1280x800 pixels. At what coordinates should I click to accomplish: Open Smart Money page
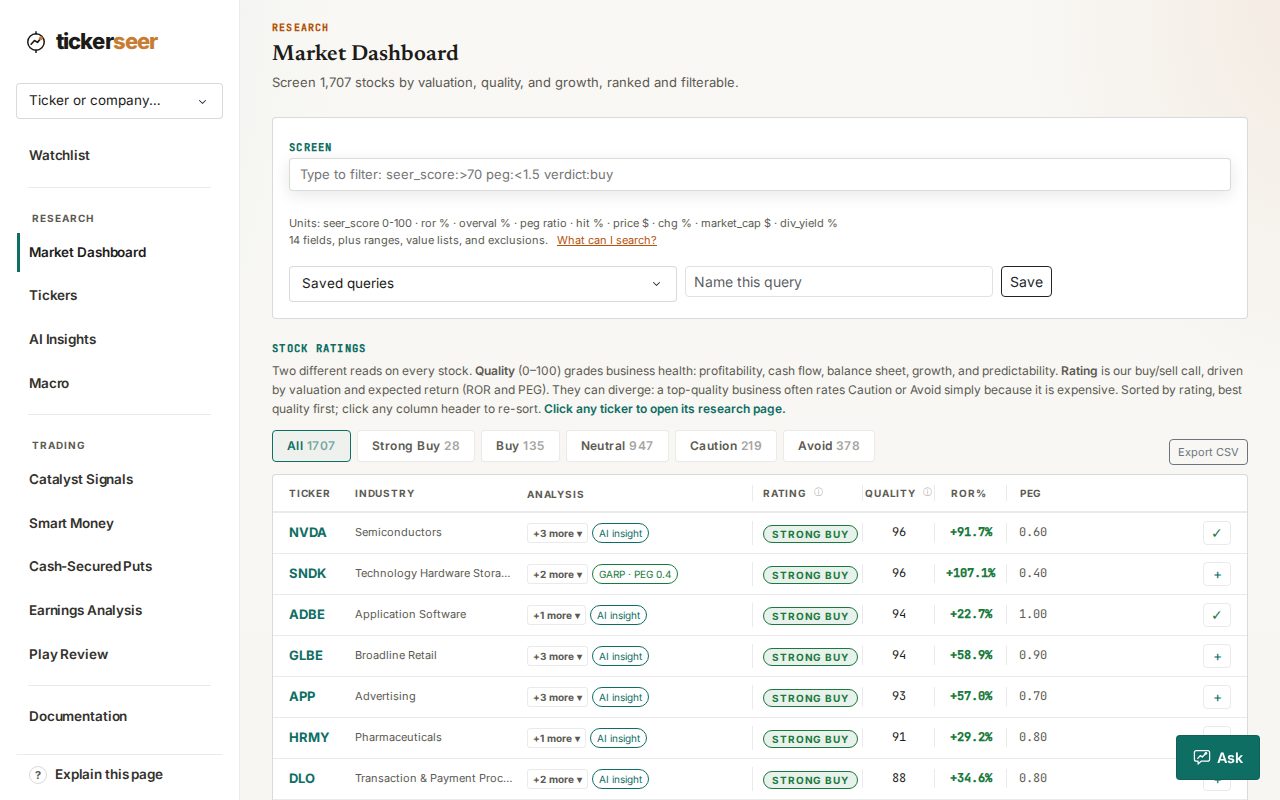pyautogui.click(x=71, y=523)
